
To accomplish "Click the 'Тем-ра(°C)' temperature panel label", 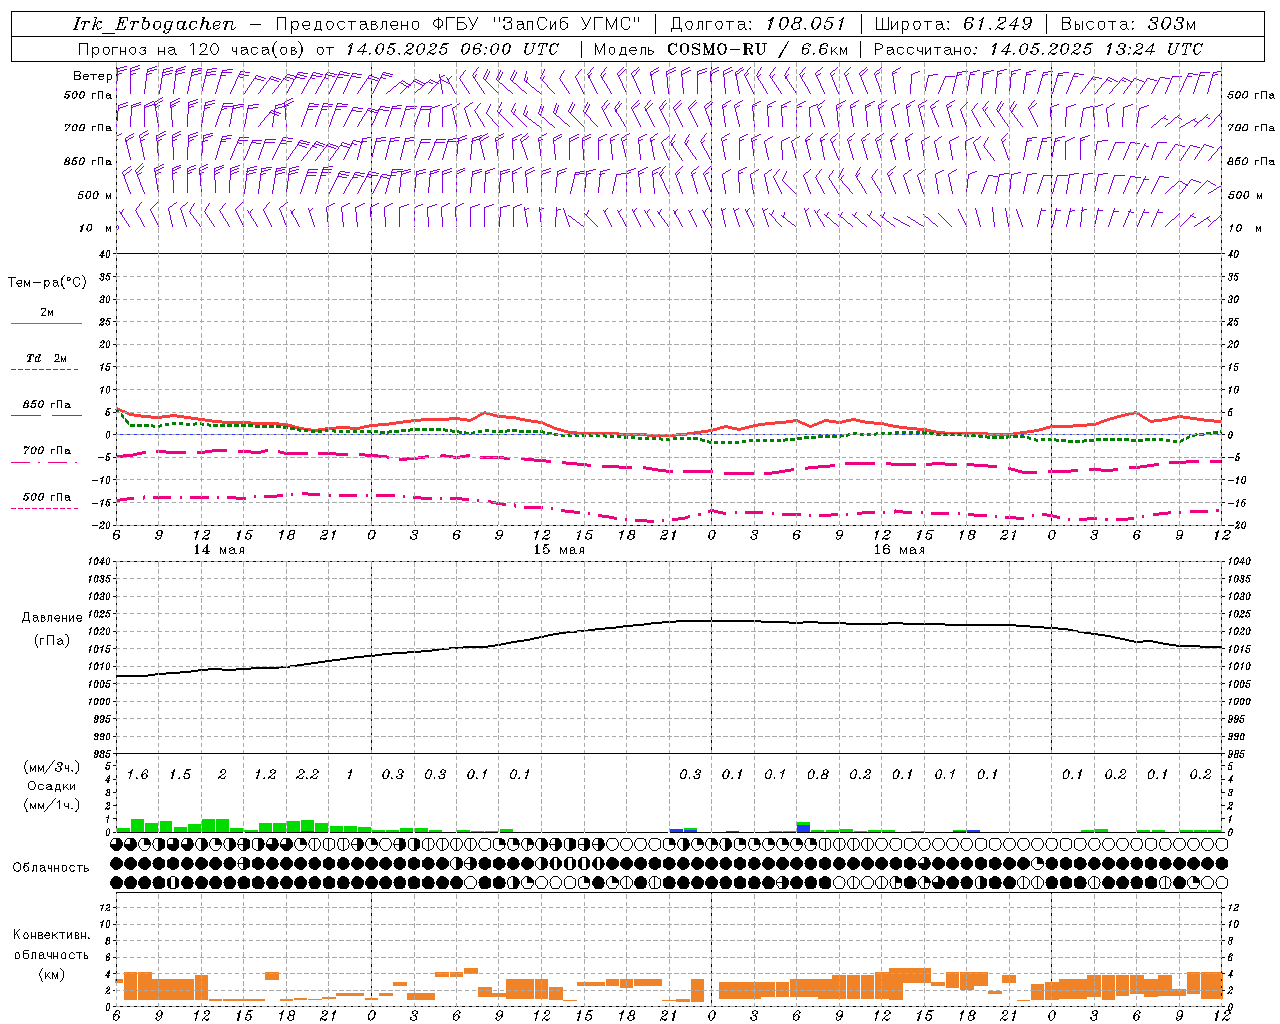I will tap(47, 283).
